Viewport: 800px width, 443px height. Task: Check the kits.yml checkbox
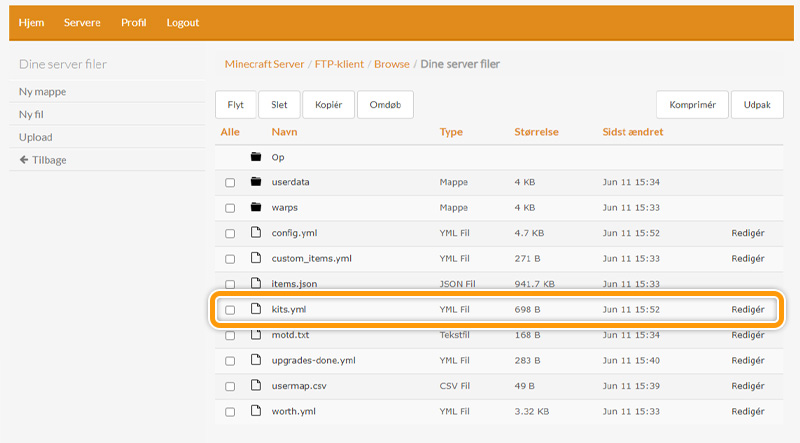[230, 310]
